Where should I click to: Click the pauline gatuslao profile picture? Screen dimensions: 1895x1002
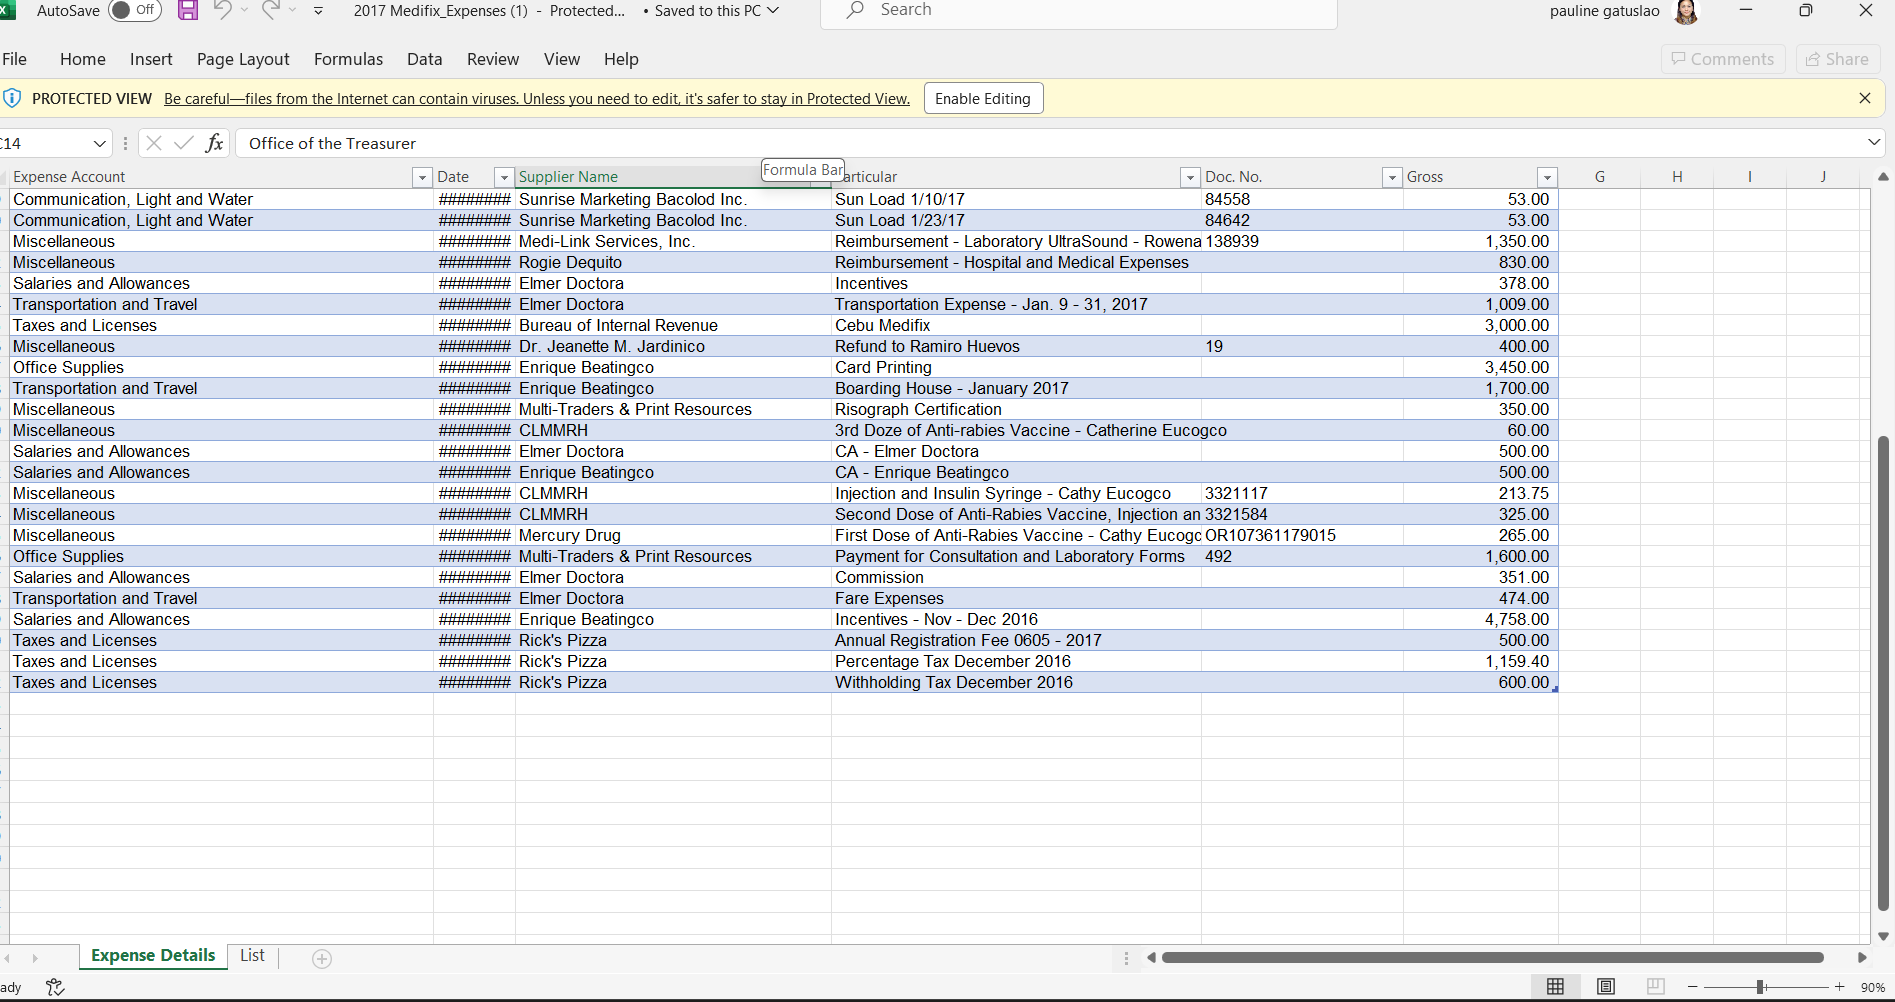1686,11
